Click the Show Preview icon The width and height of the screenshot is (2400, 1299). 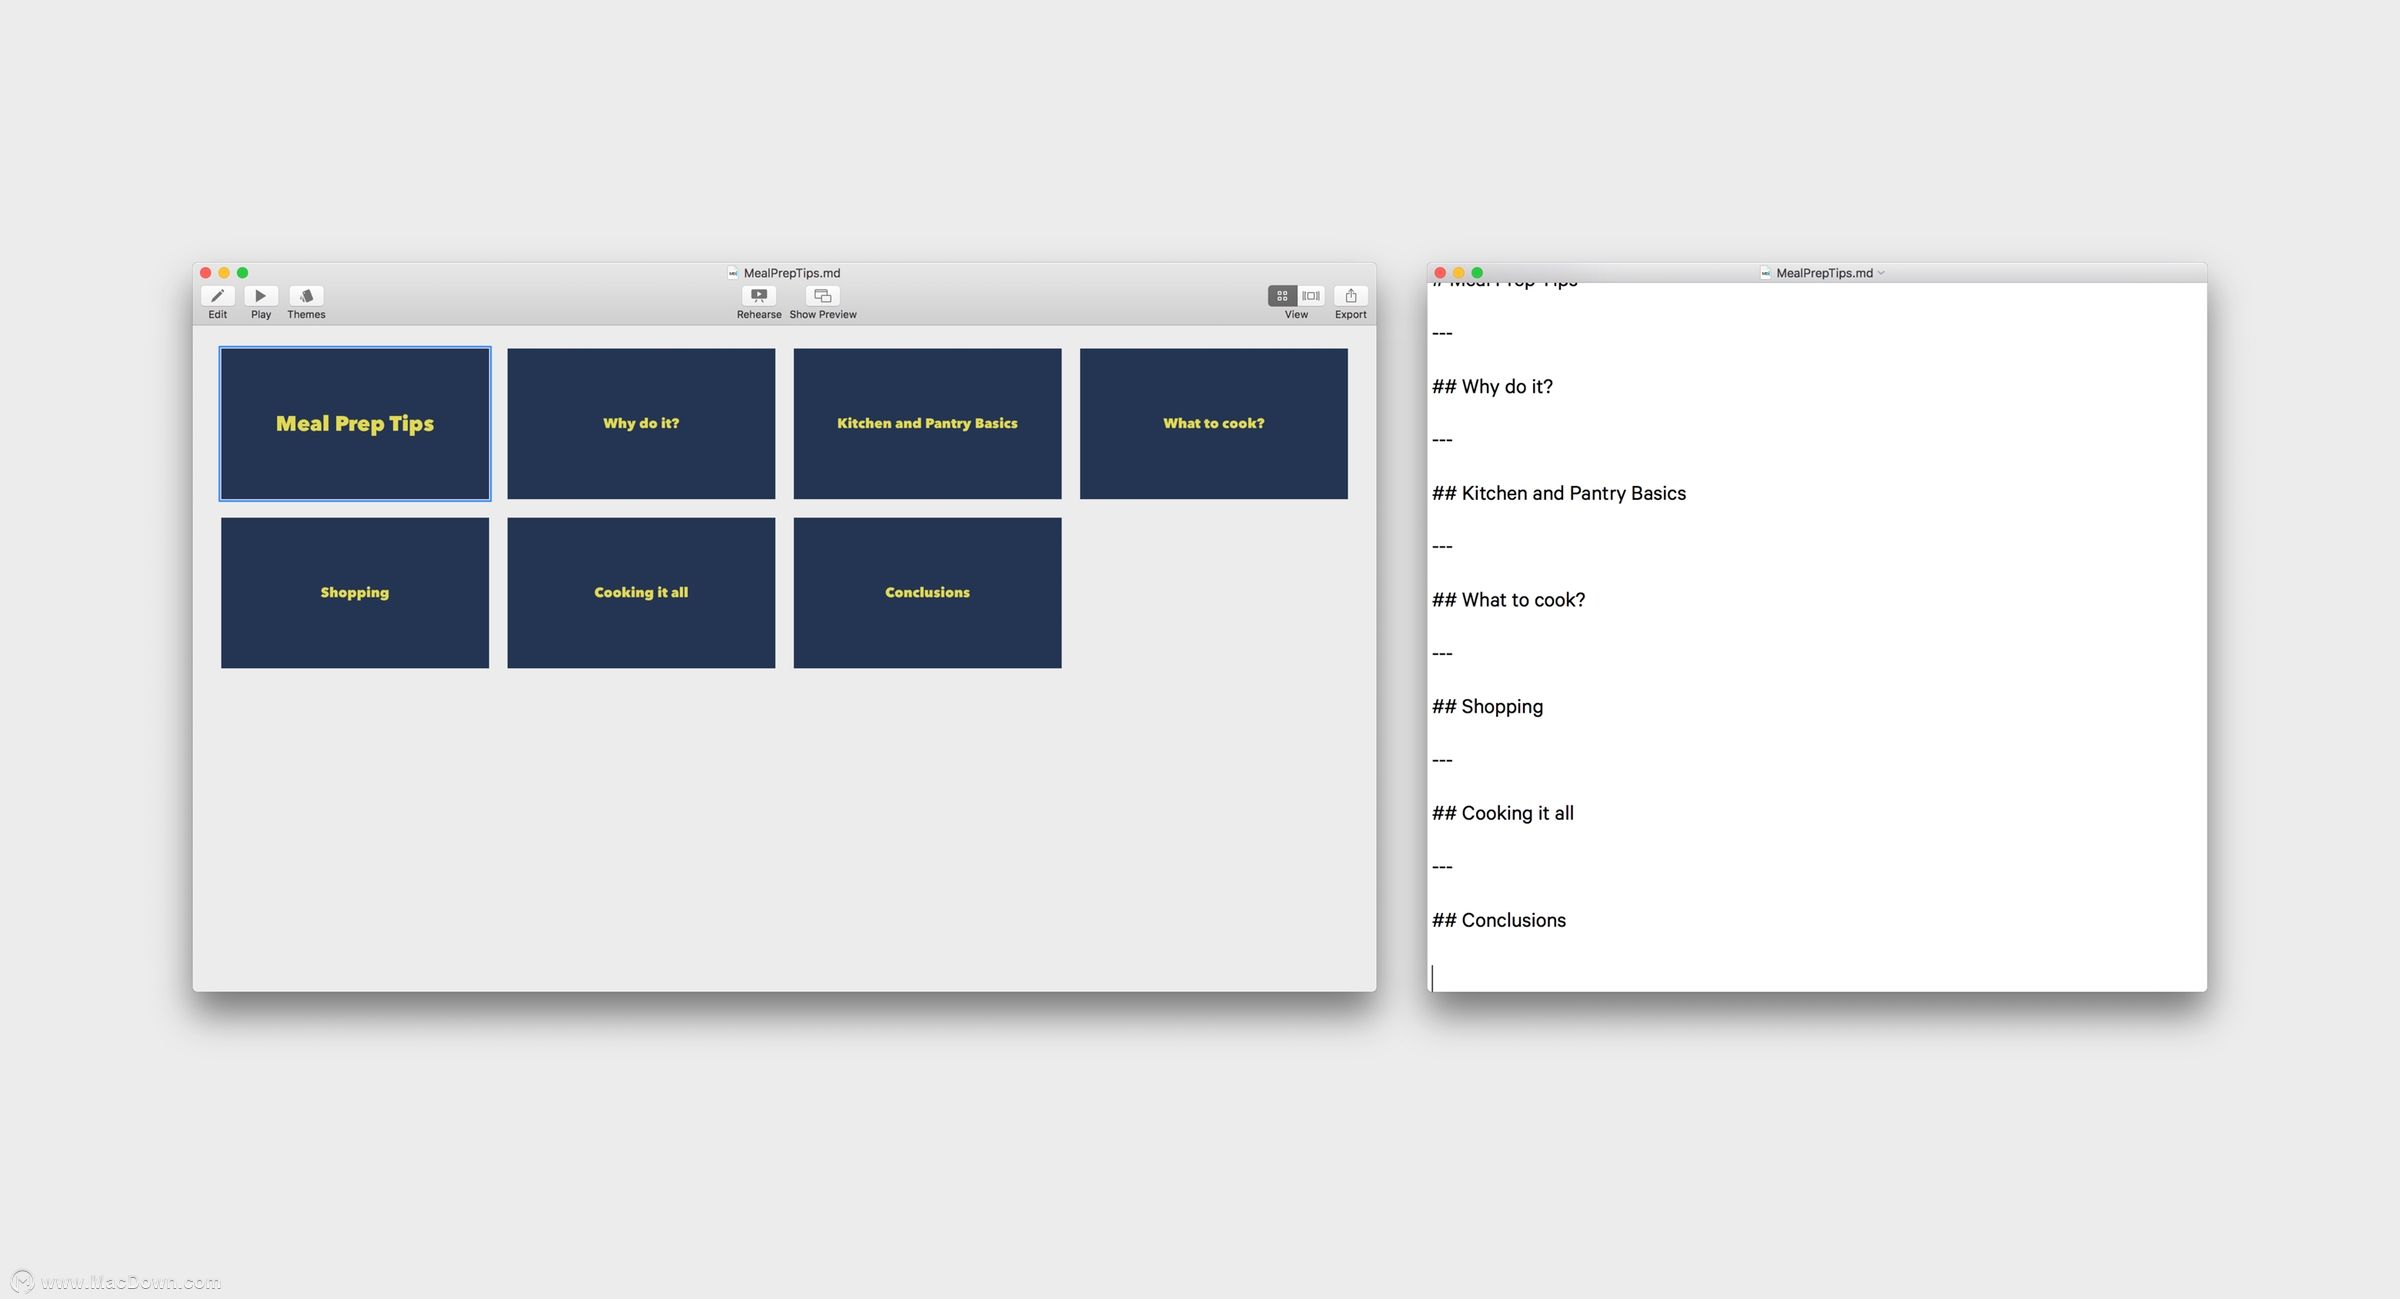point(820,294)
